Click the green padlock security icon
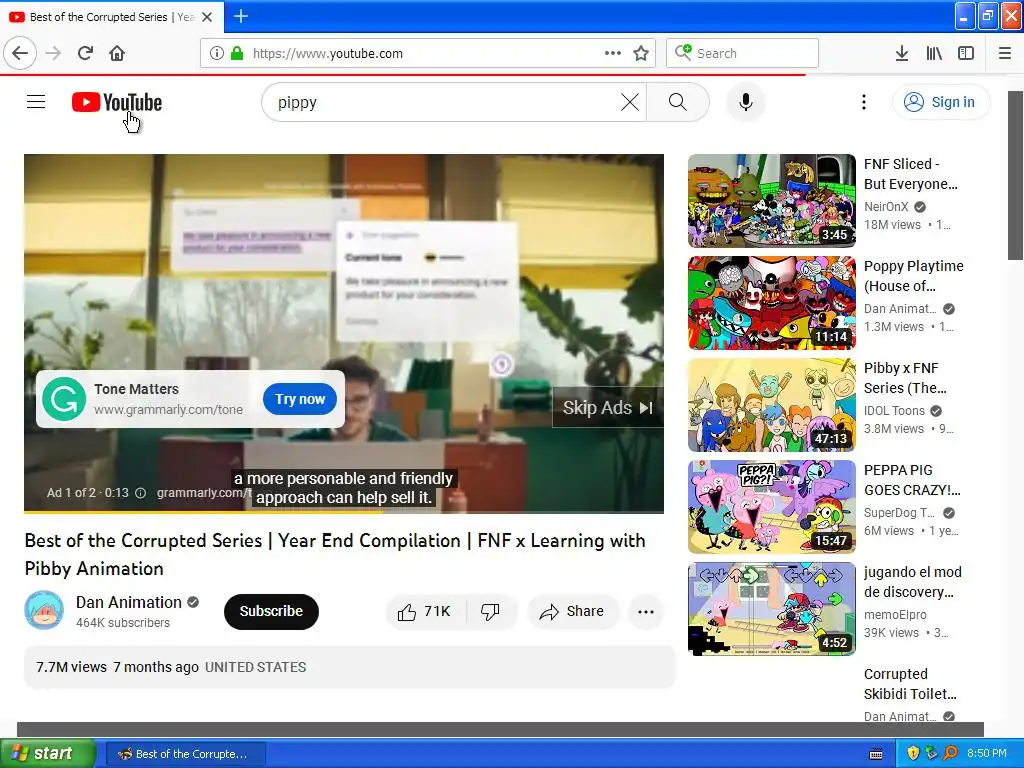1024x768 pixels. point(237,53)
